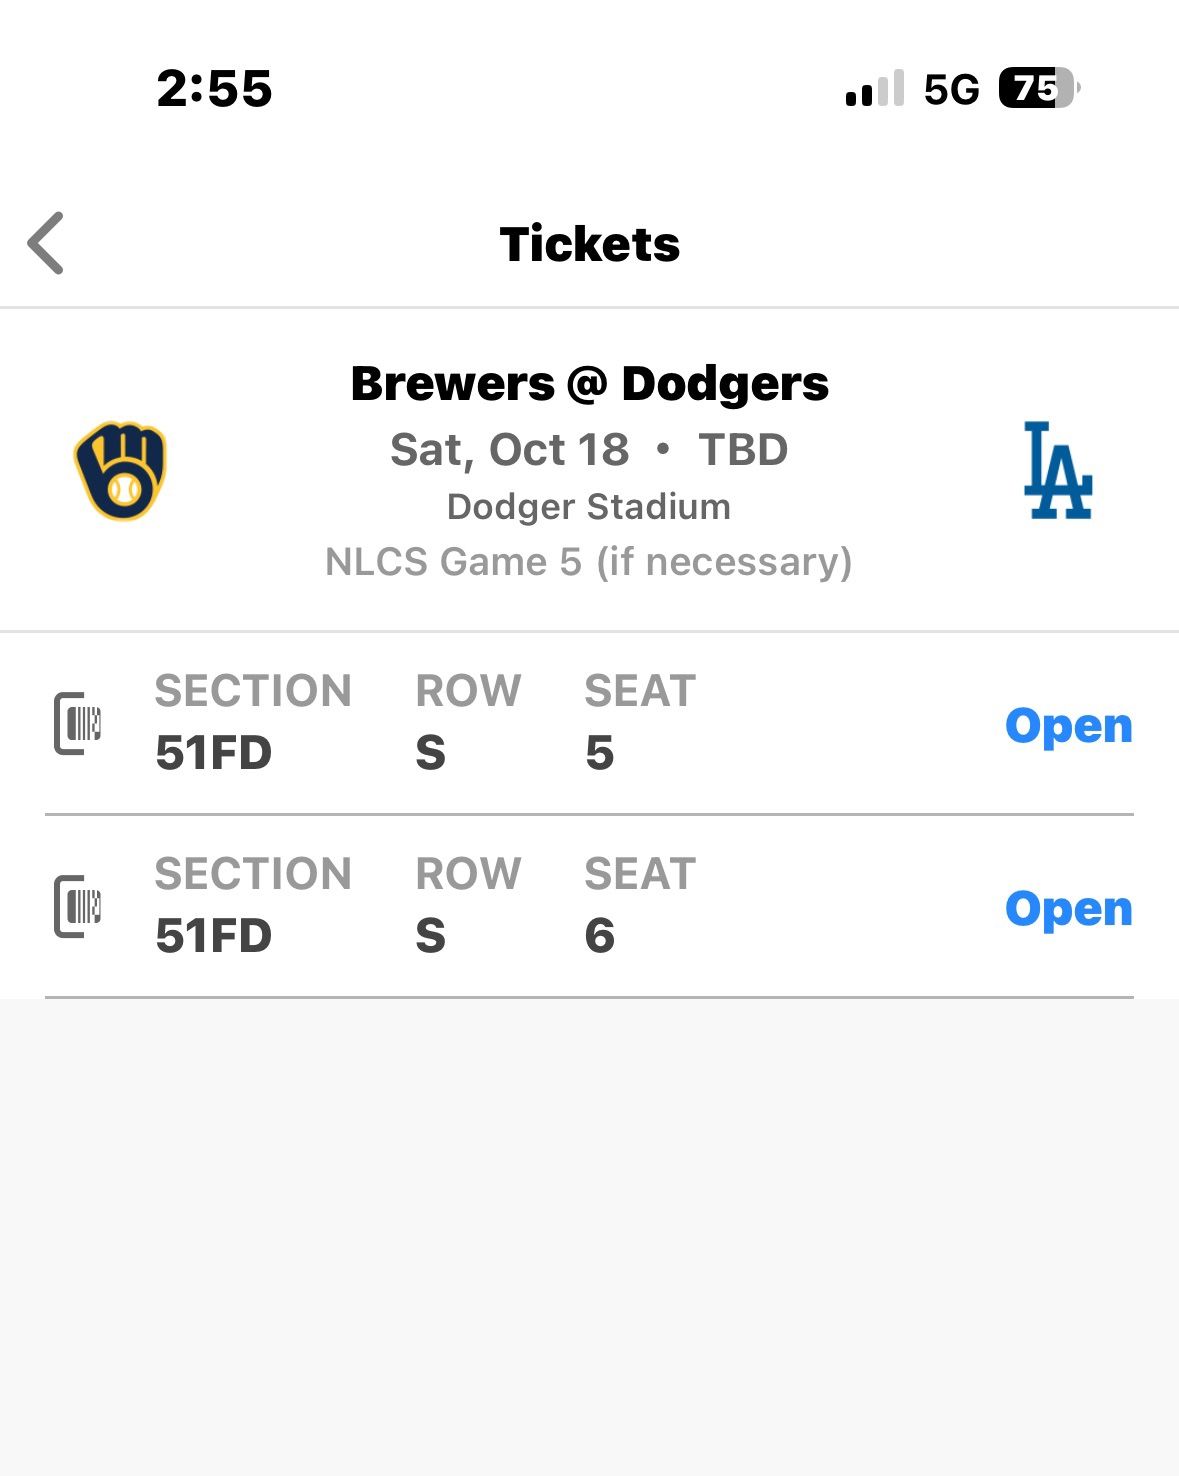The width and height of the screenshot is (1179, 1476).
Task: Tap the Dodger Stadium venue name
Action: 589,507
